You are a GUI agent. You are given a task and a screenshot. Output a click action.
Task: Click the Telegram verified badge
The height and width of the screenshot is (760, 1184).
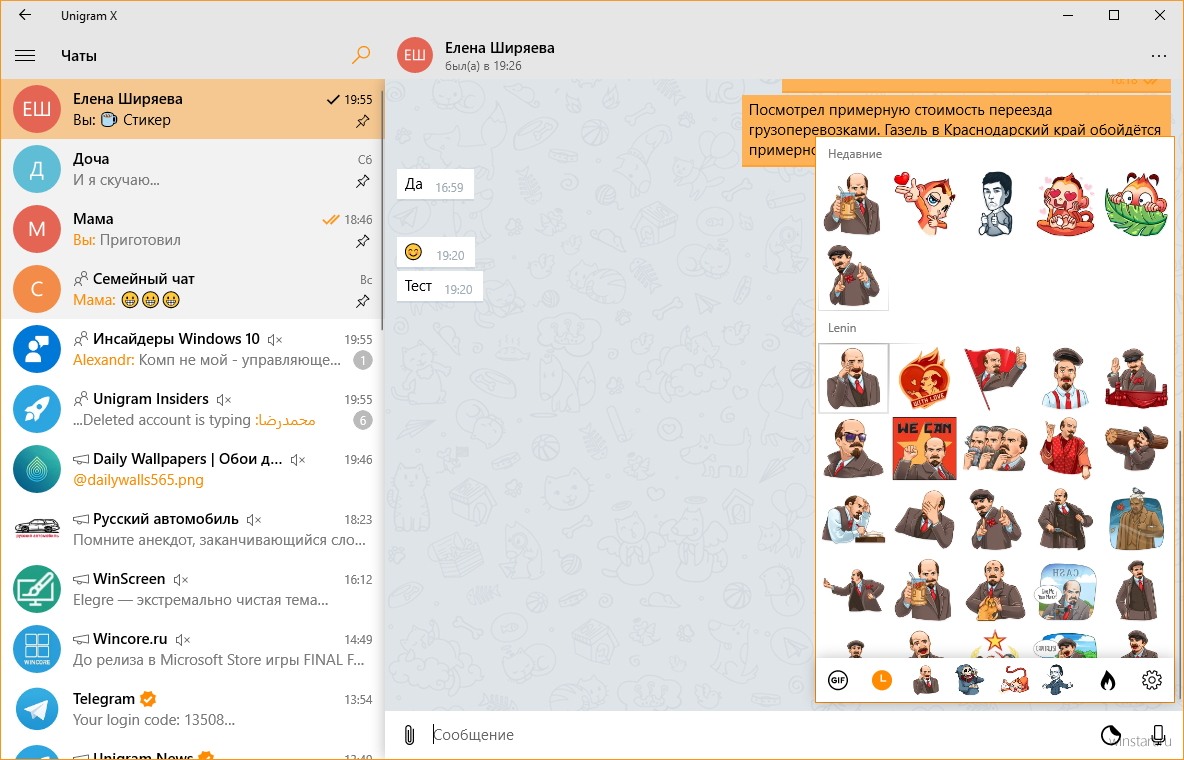(149, 698)
